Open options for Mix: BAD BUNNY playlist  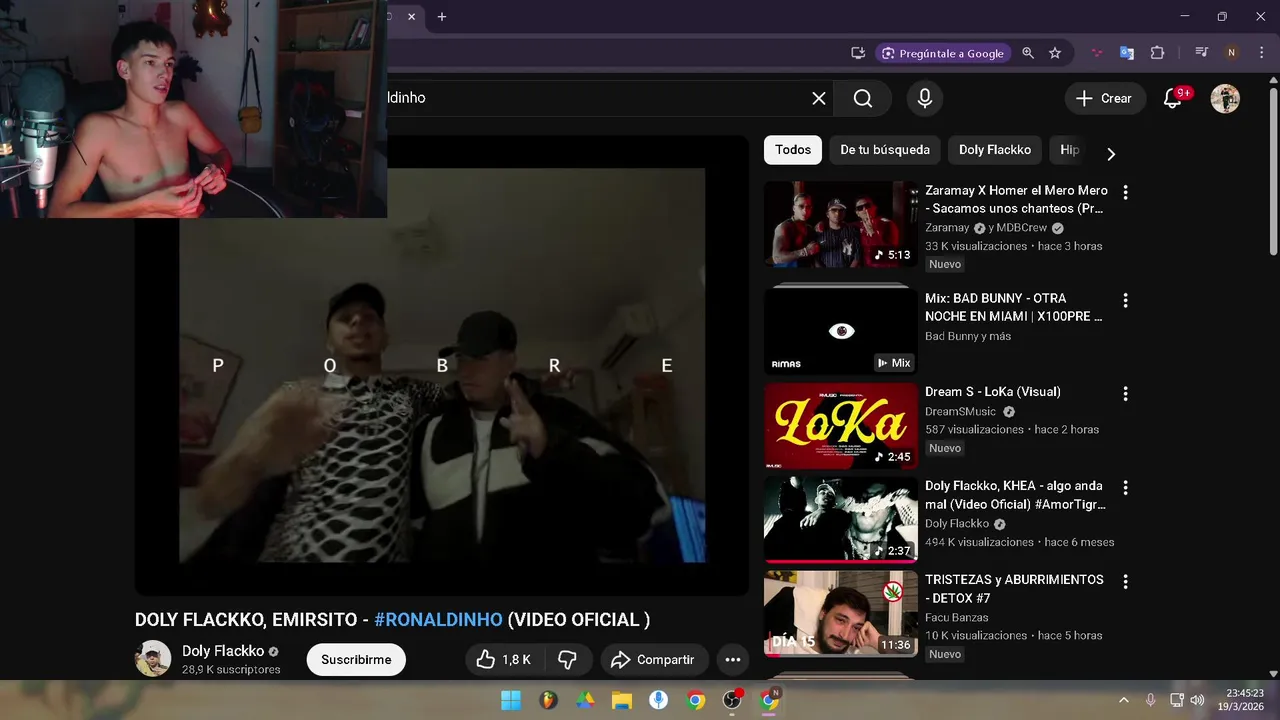pos(1125,300)
